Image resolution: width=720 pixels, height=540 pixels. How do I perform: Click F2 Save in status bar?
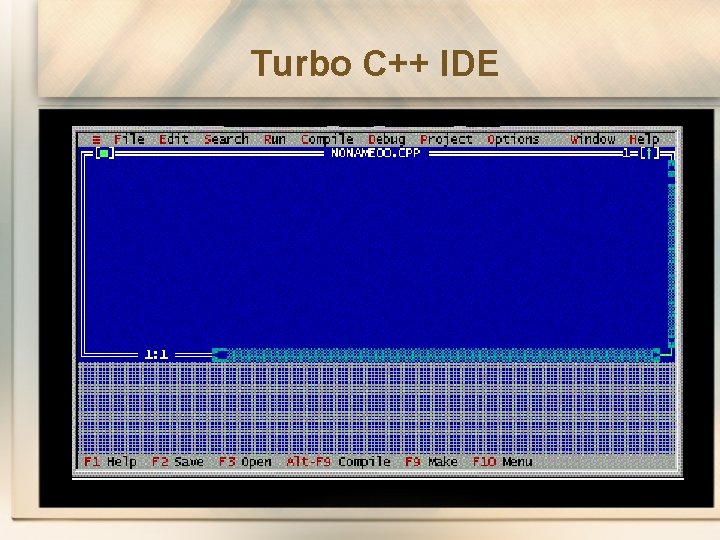click(178, 462)
